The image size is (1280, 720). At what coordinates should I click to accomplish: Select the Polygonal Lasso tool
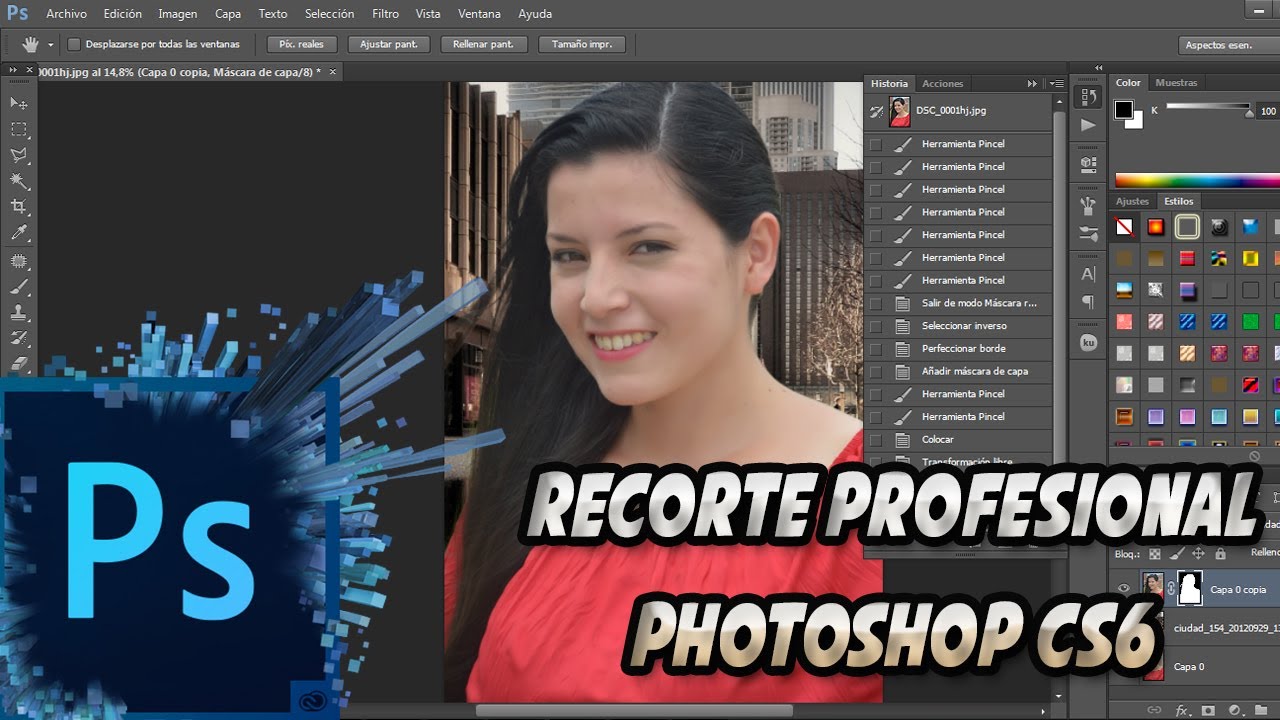pos(19,155)
